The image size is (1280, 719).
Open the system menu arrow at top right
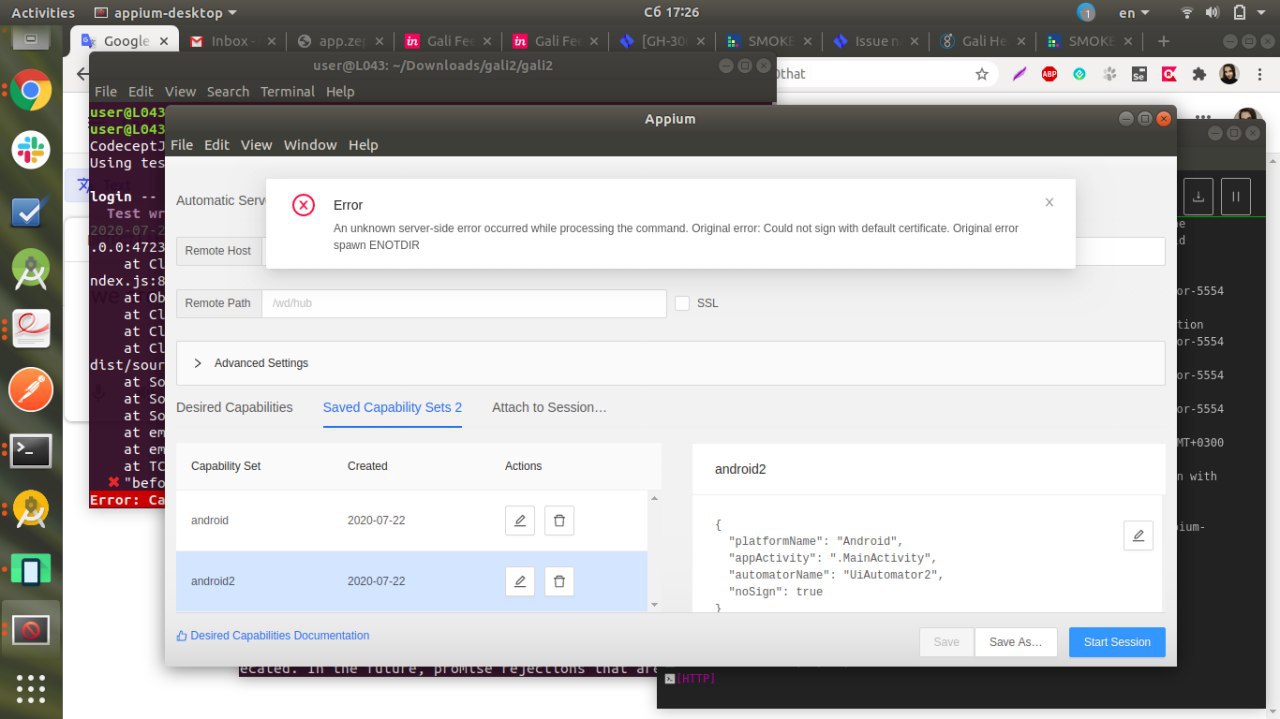click(1263, 13)
